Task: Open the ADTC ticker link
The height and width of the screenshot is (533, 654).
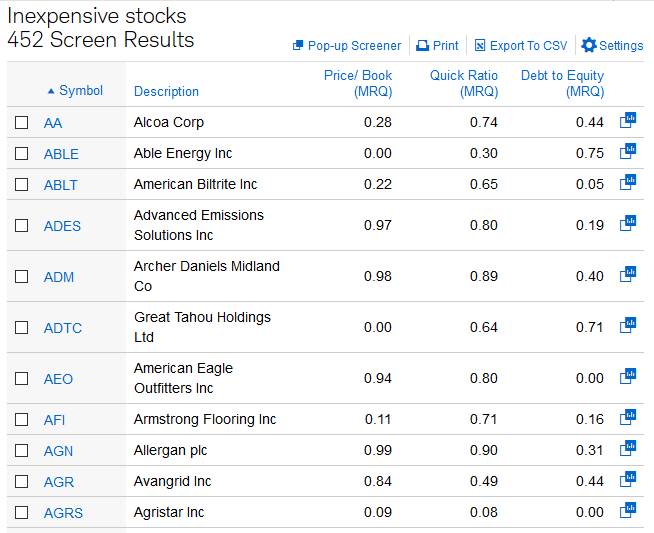Action: tap(63, 328)
